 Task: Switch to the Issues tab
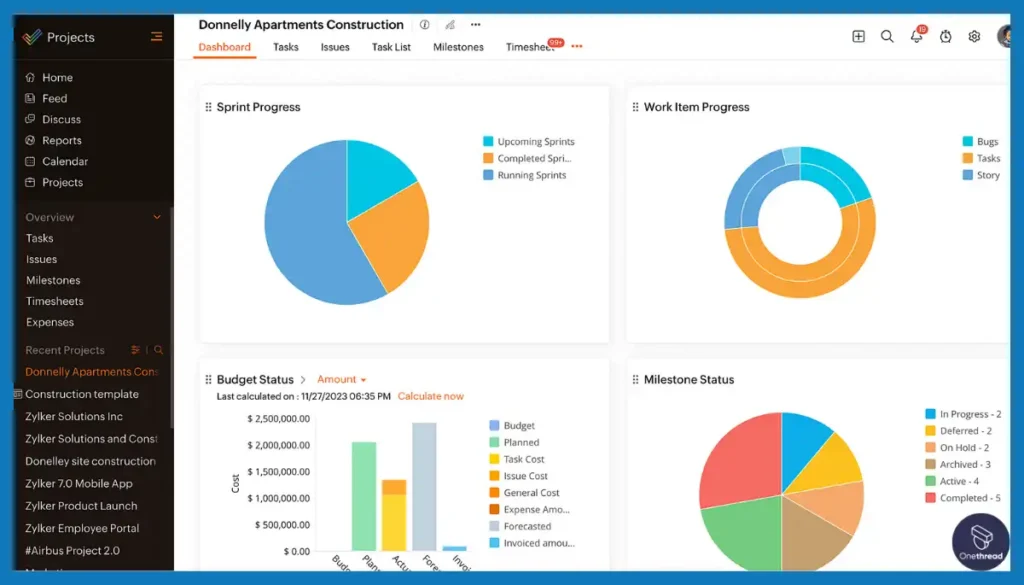[335, 47]
